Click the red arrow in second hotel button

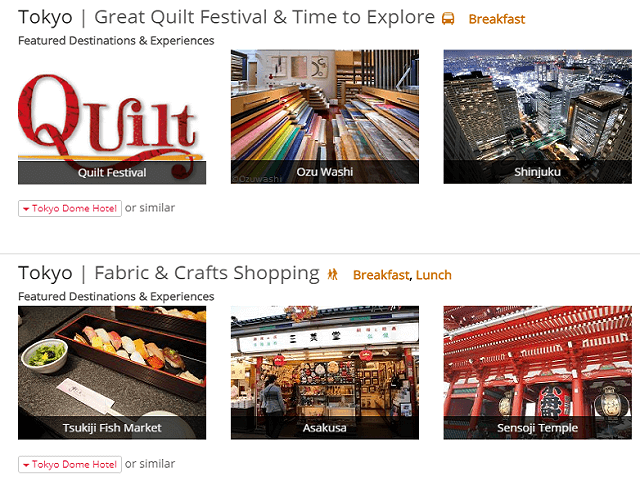(26, 465)
